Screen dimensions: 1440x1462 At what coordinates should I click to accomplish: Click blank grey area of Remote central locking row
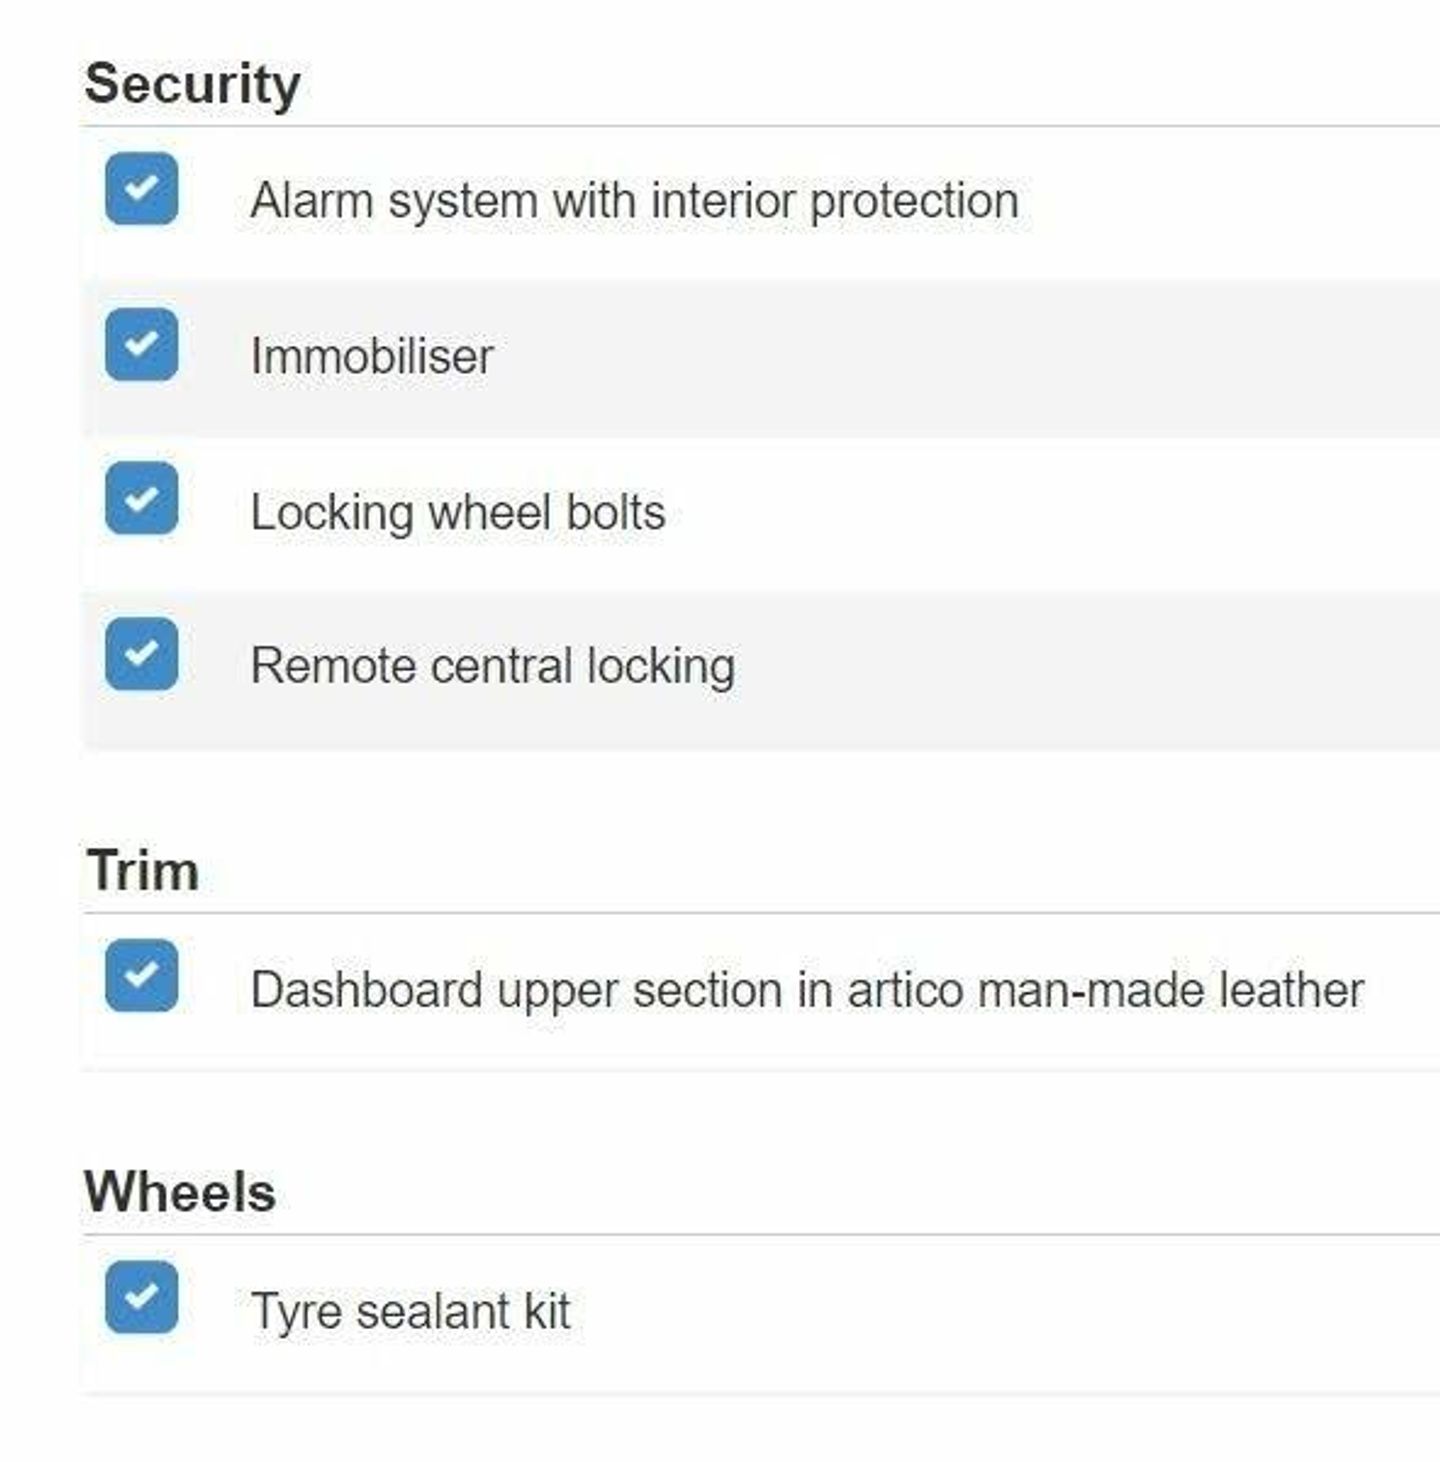pos(1050,668)
